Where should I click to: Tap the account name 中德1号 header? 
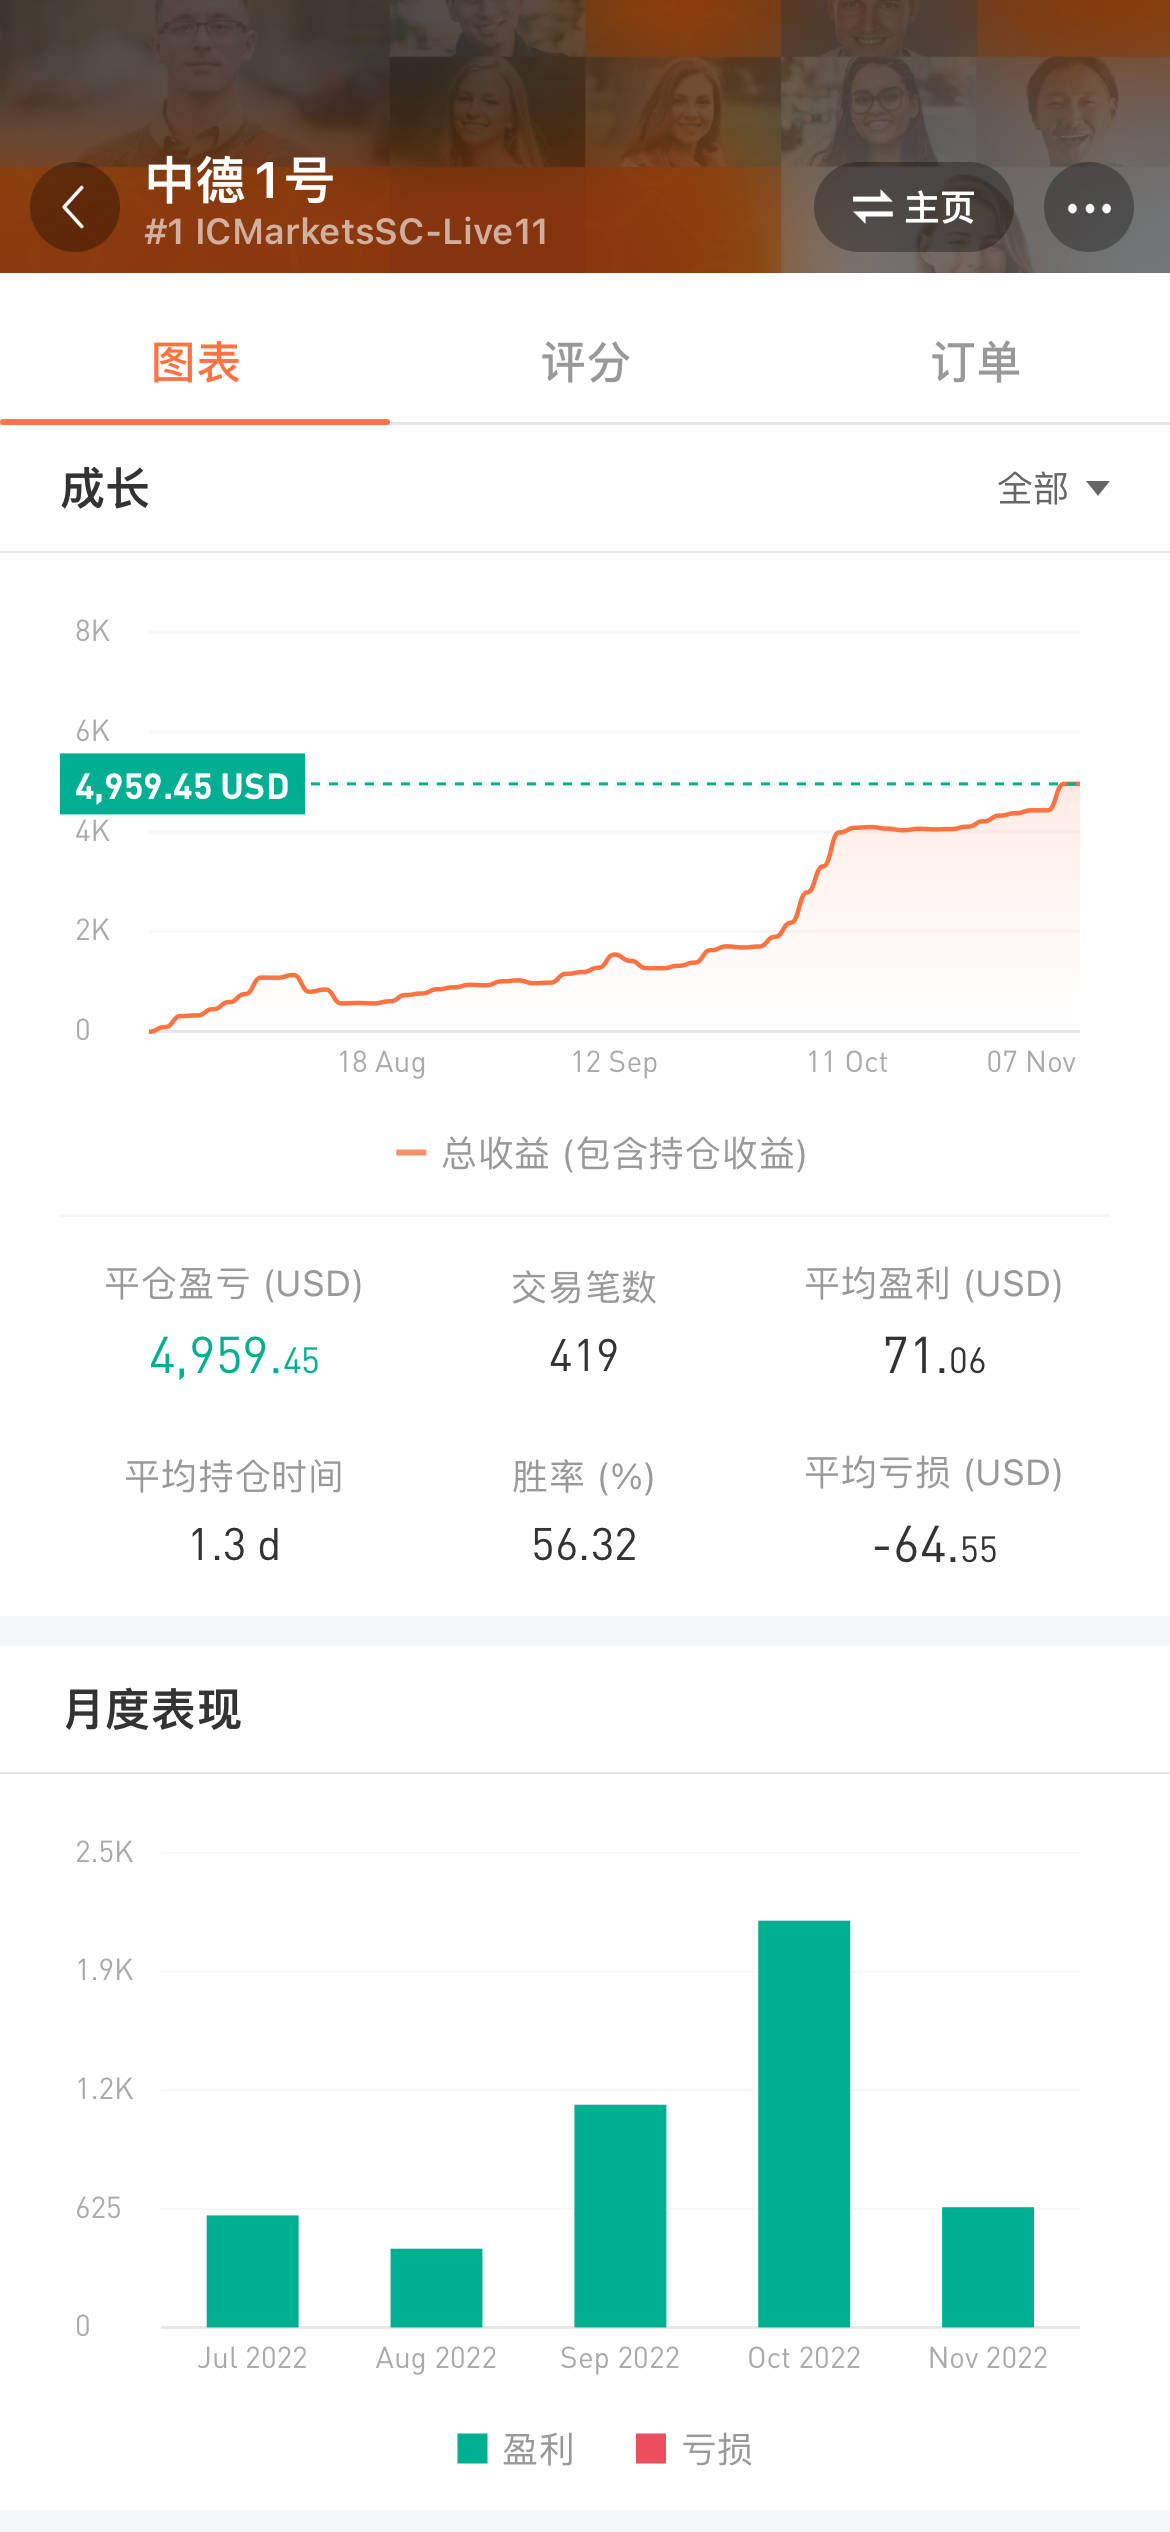[x=239, y=181]
